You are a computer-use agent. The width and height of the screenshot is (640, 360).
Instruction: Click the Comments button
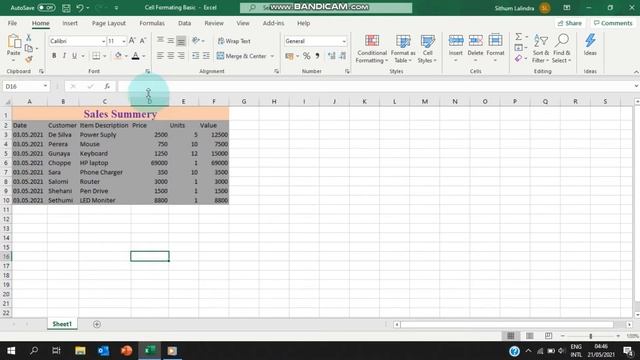click(x=613, y=23)
